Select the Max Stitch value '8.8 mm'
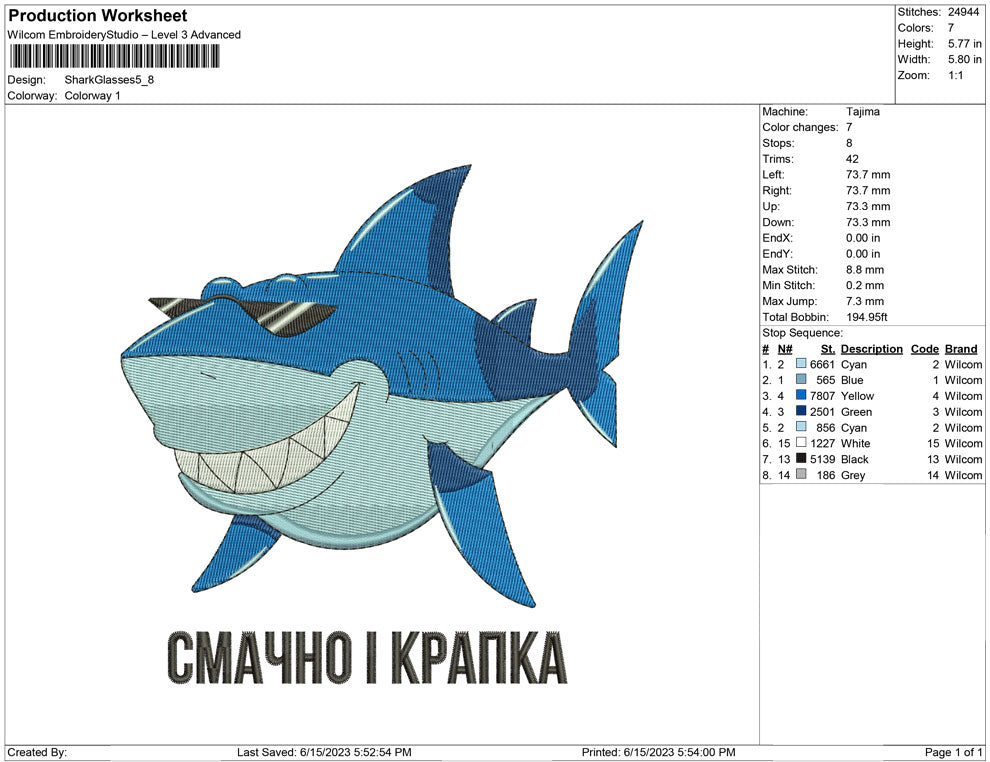990x762 pixels. pos(865,270)
